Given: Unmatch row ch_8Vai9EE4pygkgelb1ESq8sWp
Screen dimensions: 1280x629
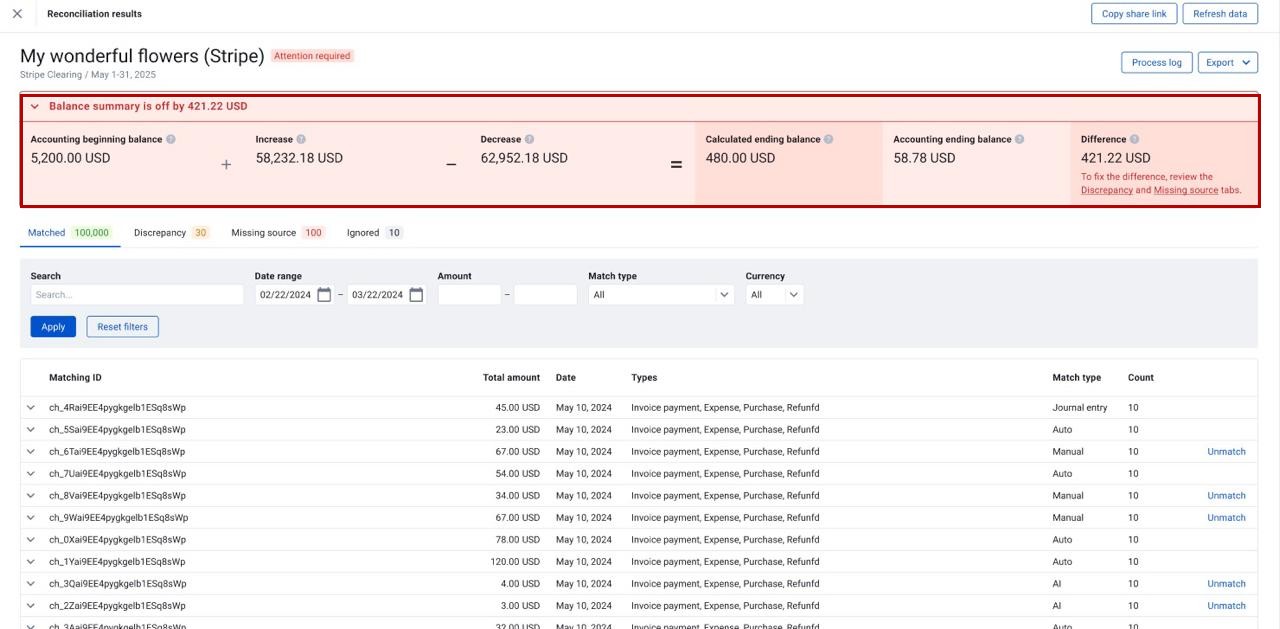Looking at the screenshot, I should coord(1226,496).
